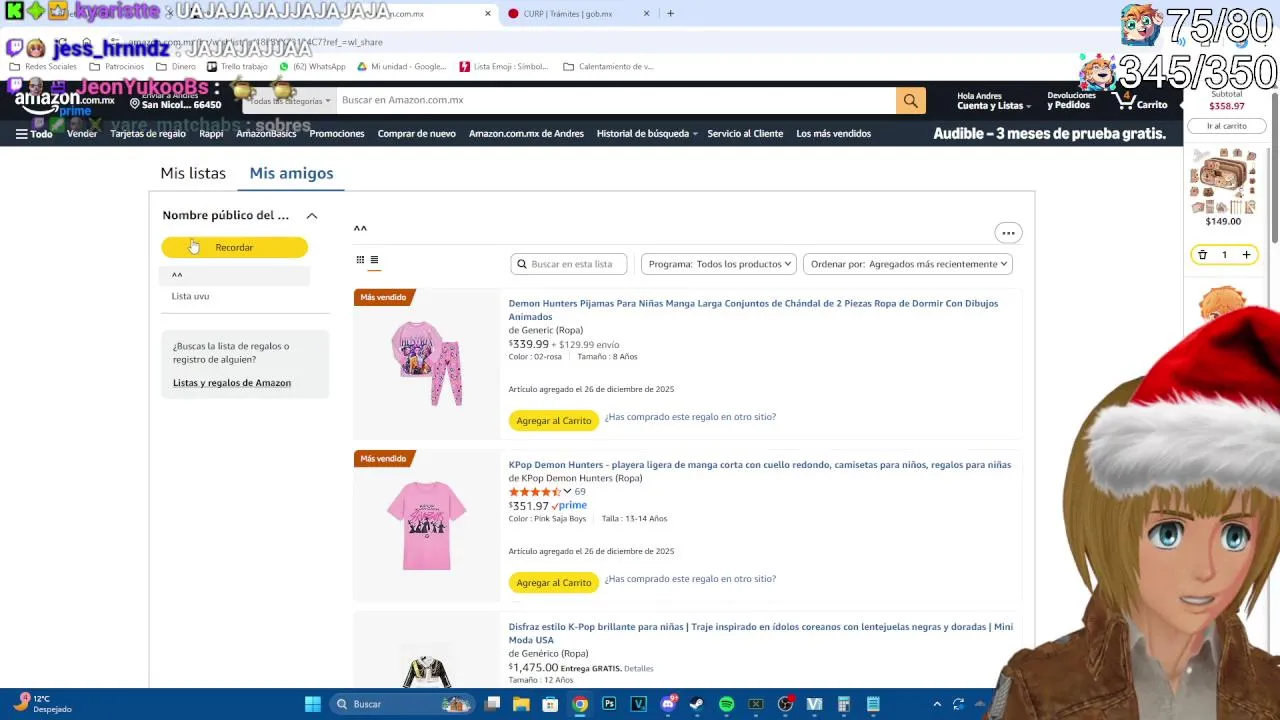Open File Explorer from taskbar
1280x720 pixels.
pos(521,704)
